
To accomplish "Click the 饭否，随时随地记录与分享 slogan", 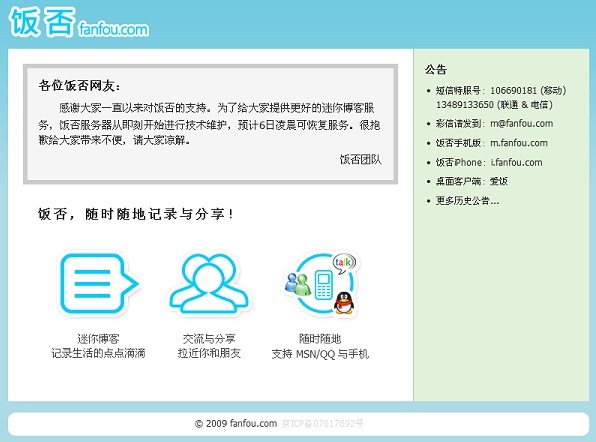I will [135, 214].
